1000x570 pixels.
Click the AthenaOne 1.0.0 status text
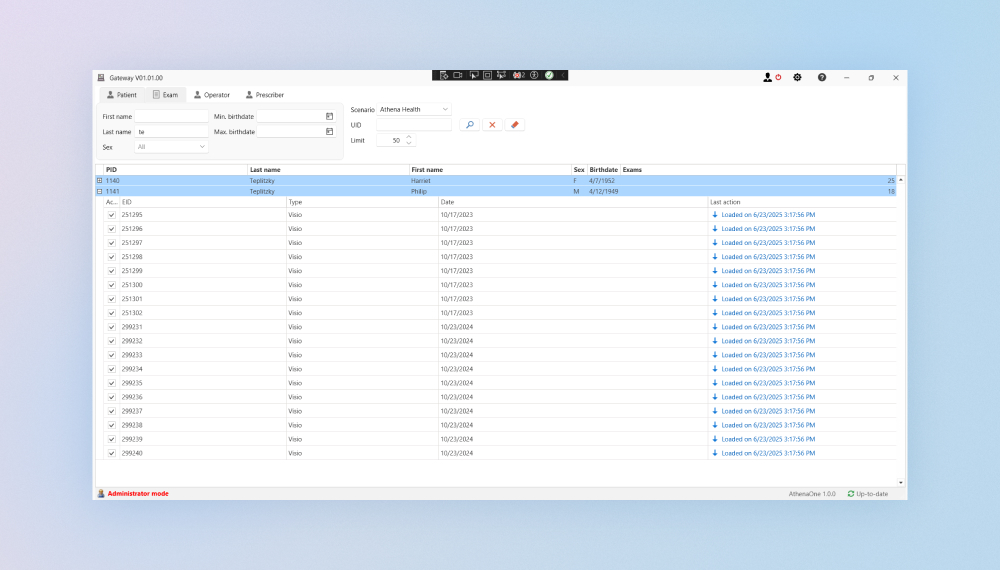click(812, 493)
